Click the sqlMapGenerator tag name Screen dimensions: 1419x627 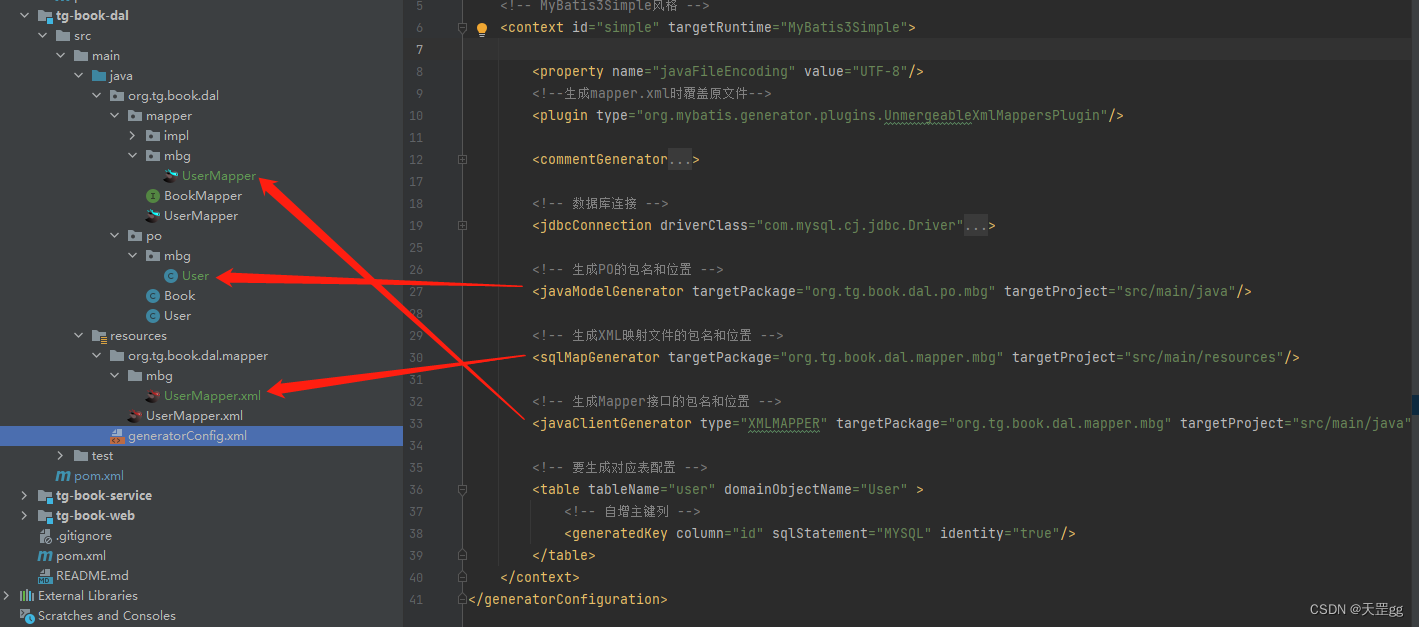coord(600,358)
